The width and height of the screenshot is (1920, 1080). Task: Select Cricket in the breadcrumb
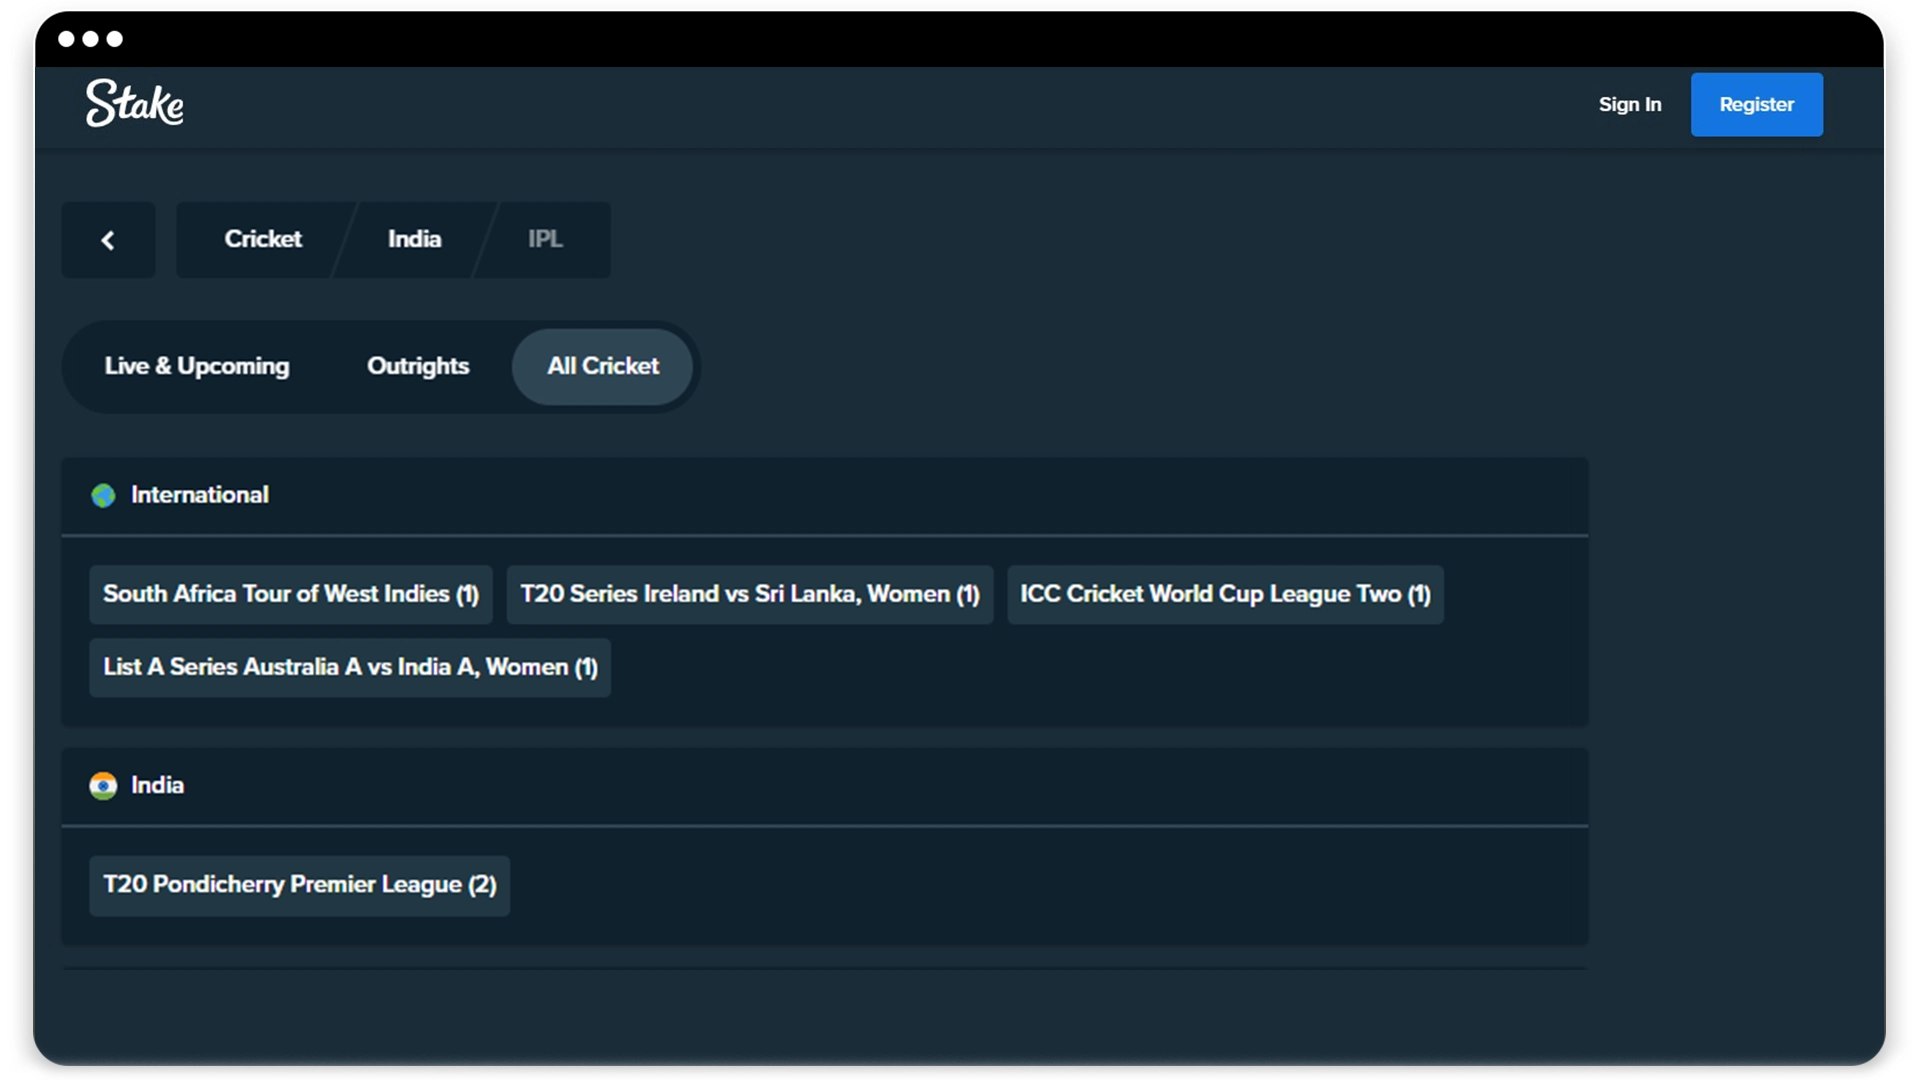[263, 239]
